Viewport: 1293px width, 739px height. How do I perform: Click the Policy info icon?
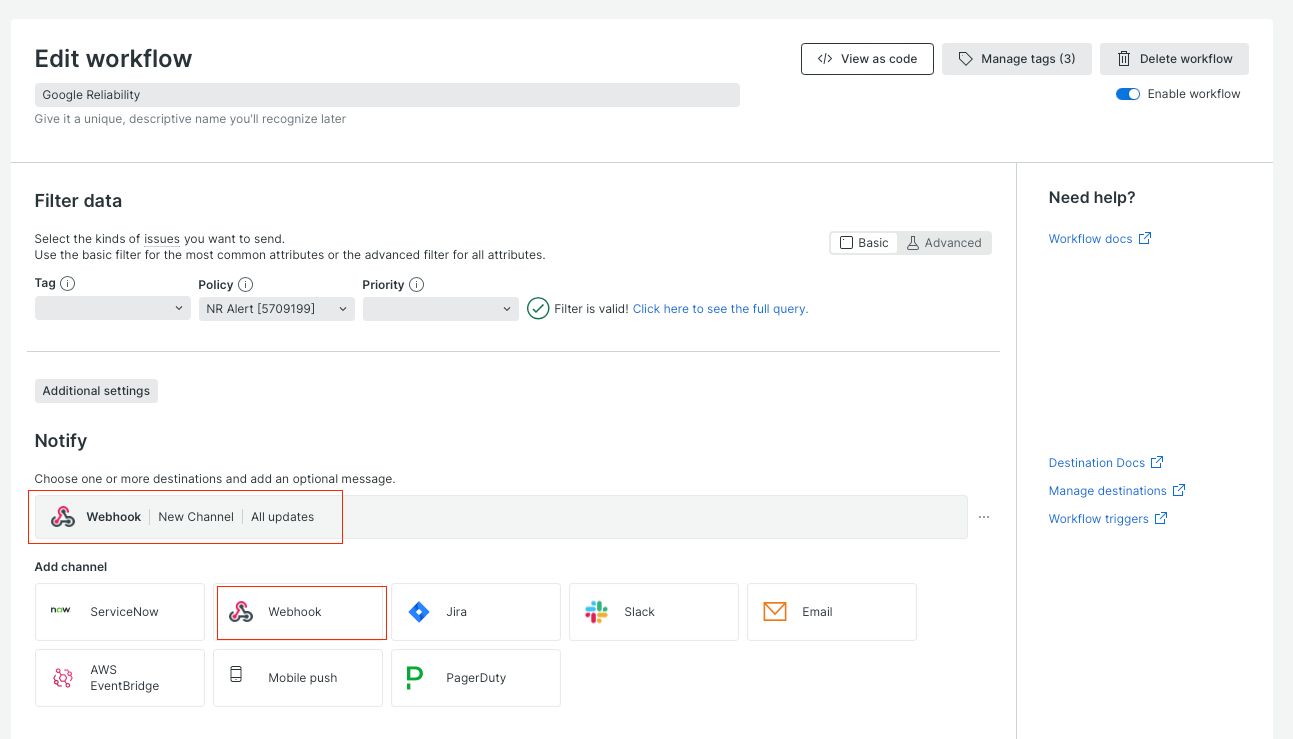coord(245,285)
